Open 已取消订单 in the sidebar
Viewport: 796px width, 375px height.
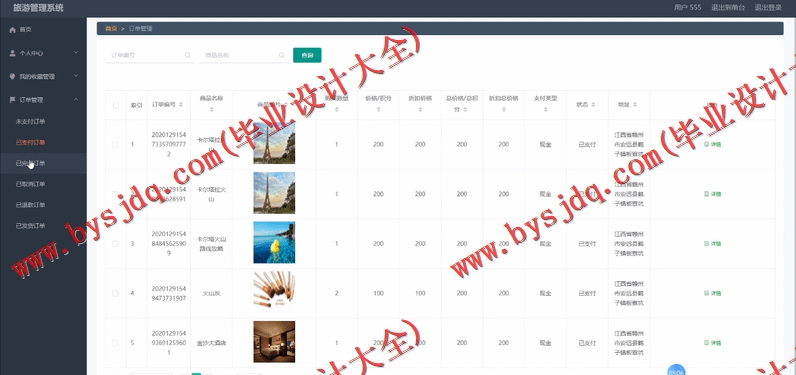30,184
